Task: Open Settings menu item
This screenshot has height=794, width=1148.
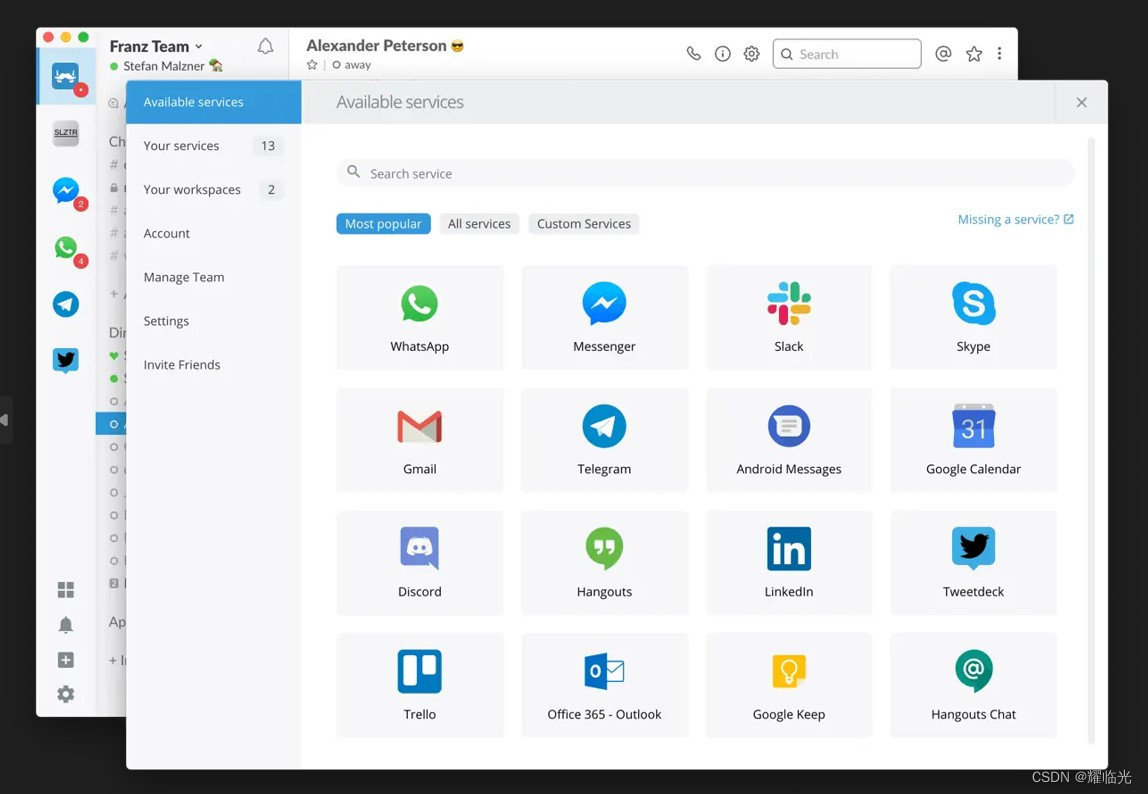Action: tap(214, 321)
